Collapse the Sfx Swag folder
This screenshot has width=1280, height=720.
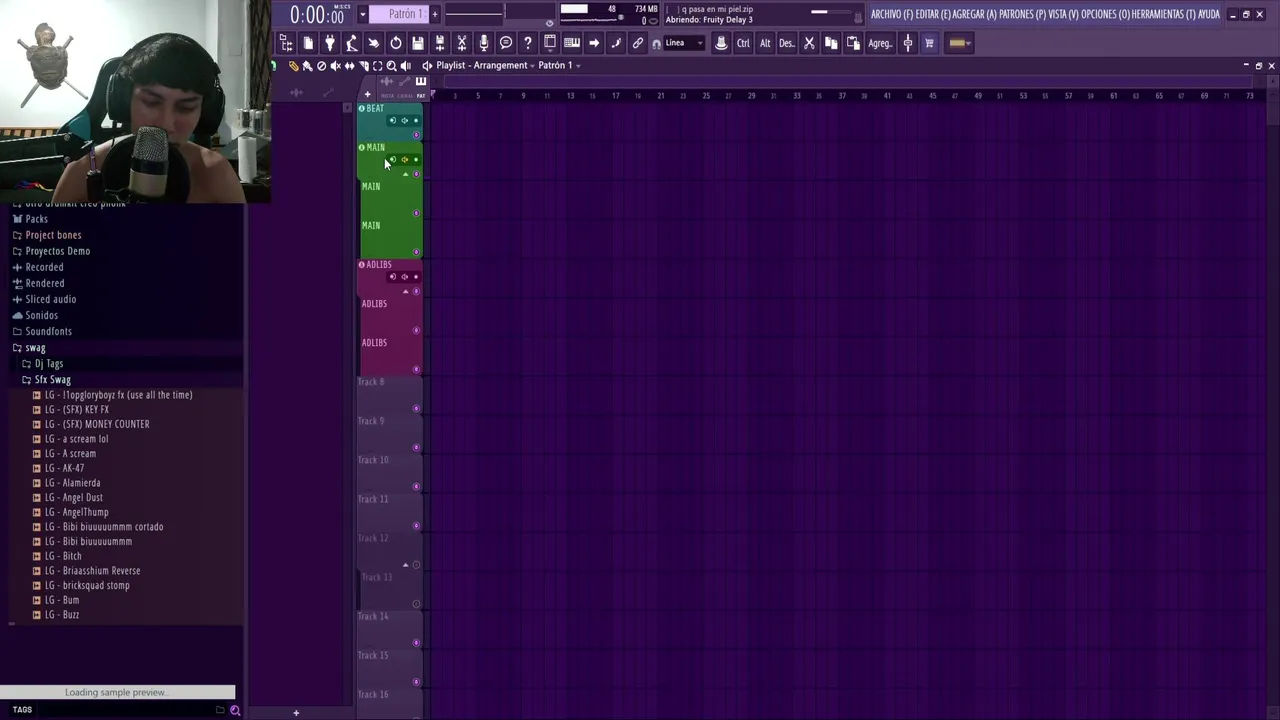coord(46,380)
